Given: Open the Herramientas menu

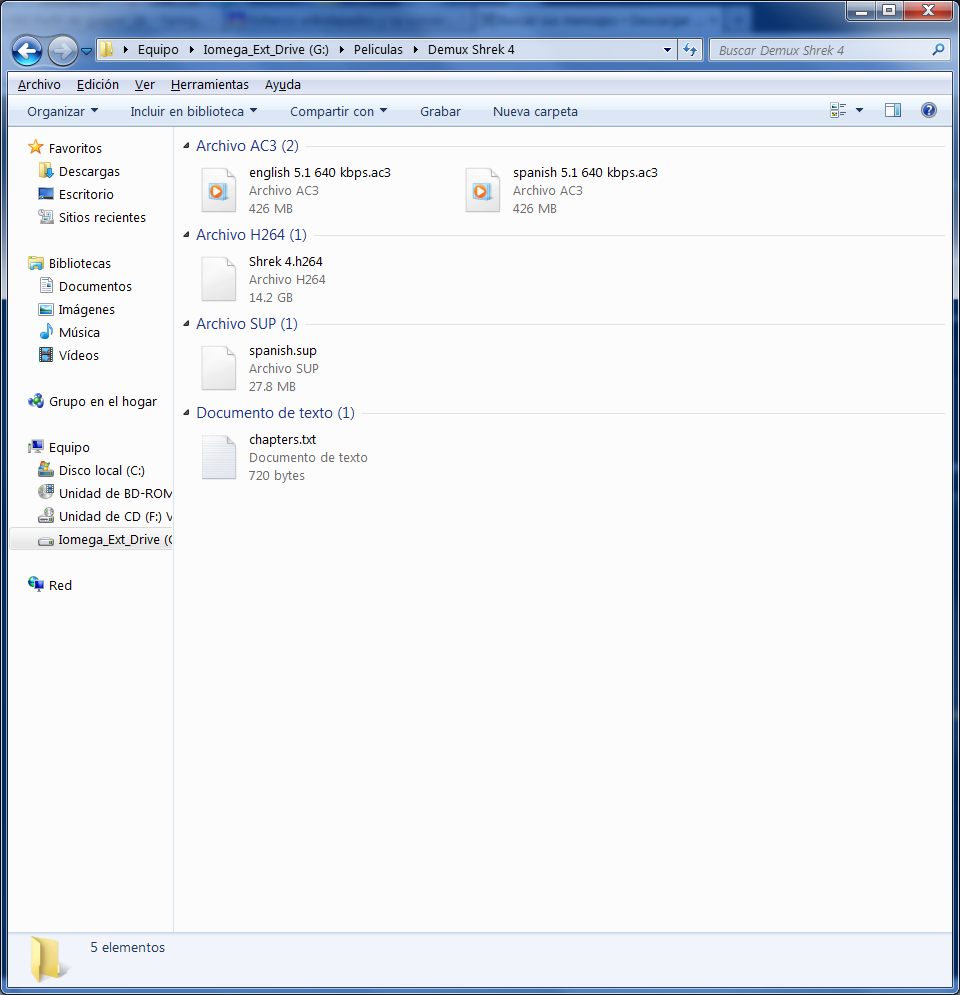Looking at the screenshot, I should click(209, 84).
